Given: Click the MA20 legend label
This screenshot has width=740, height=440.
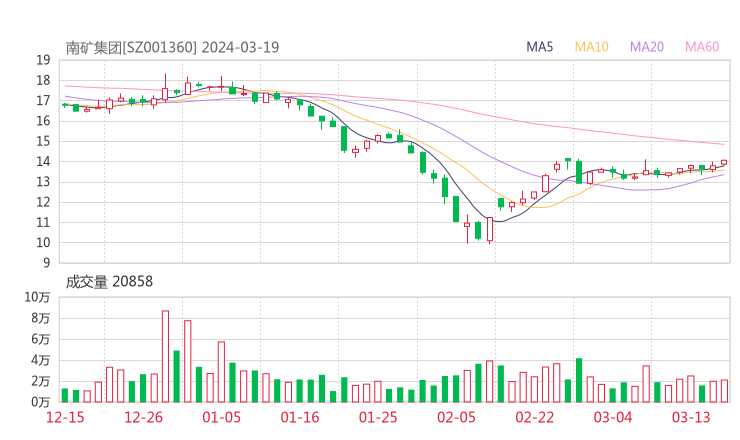Looking at the screenshot, I should coord(647,47).
